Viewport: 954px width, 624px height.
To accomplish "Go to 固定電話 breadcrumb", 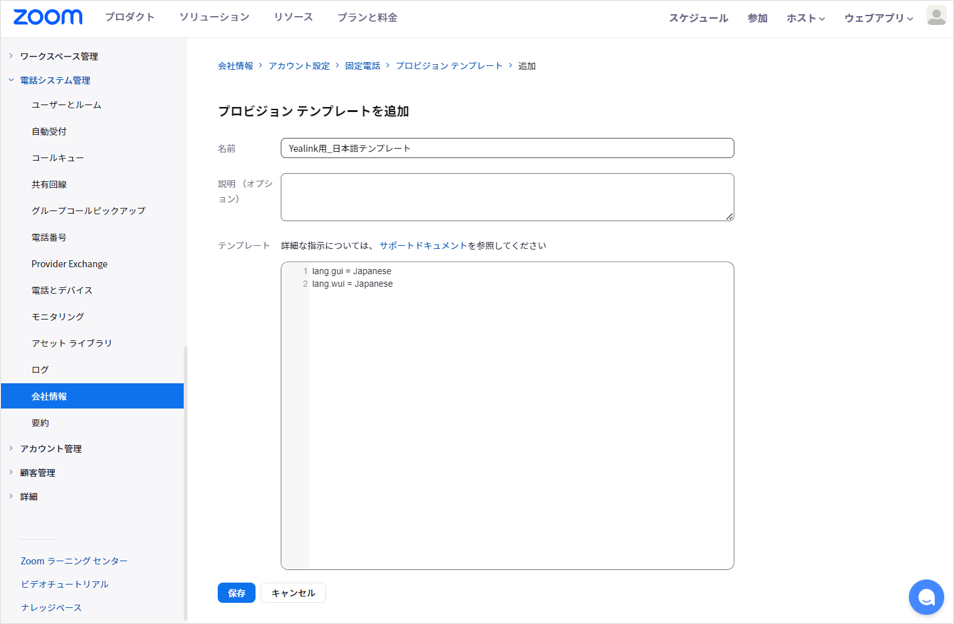I will tap(363, 66).
